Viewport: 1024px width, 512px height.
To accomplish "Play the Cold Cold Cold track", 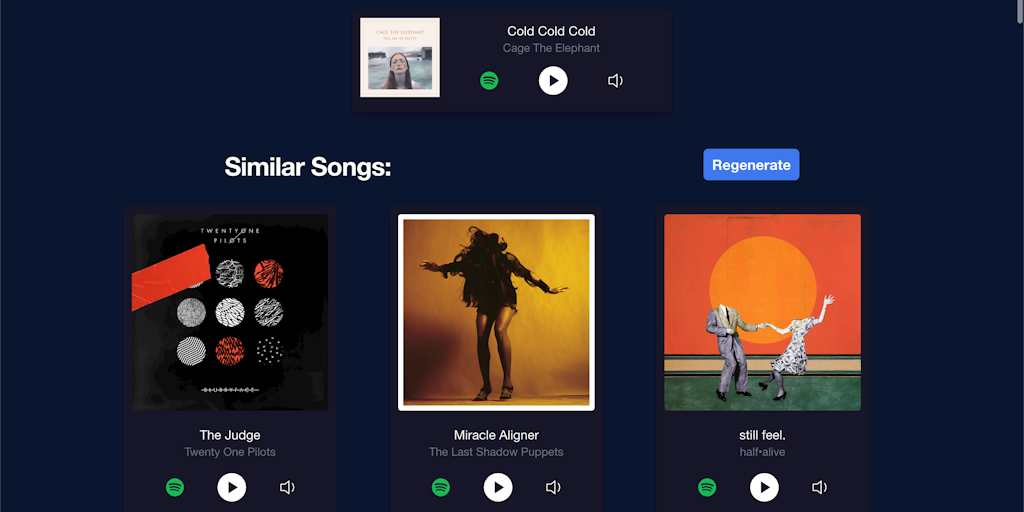I will click(553, 80).
